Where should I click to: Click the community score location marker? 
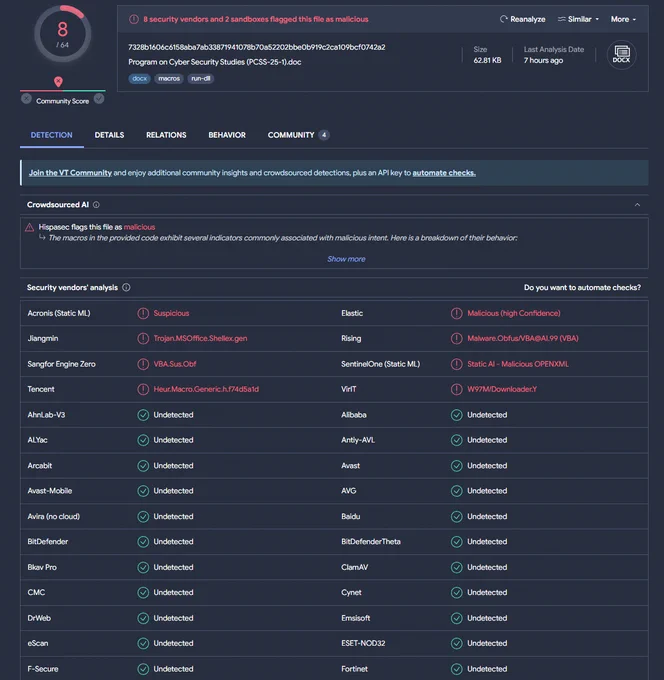pos(58,82)
